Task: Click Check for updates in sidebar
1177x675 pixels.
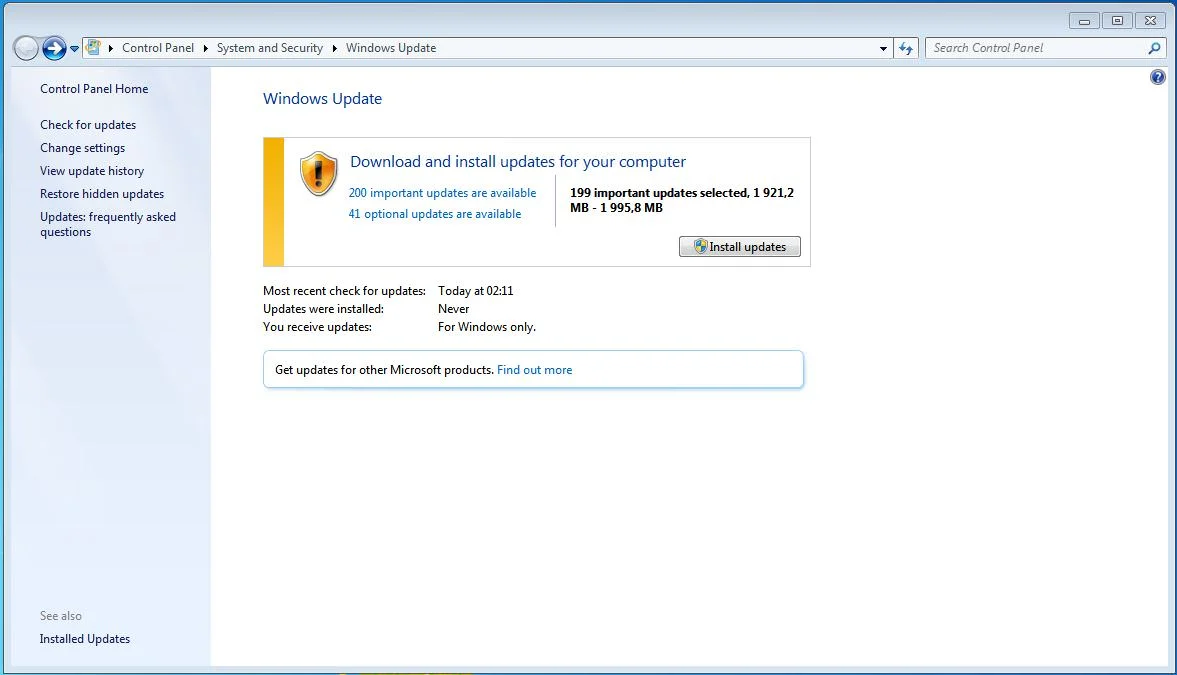Action: (88, 125)
